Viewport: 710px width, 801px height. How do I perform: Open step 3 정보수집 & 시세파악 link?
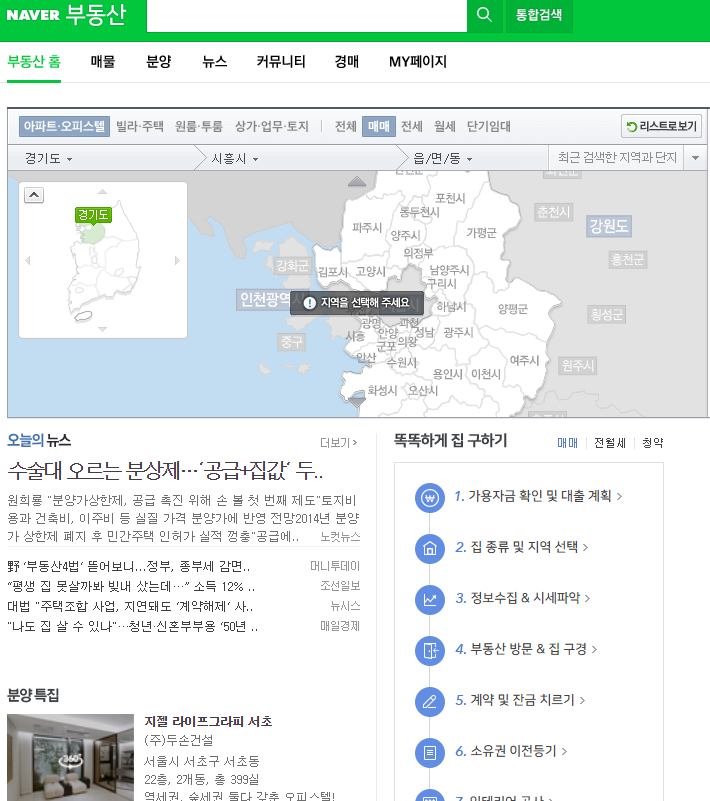click(523, 598)
